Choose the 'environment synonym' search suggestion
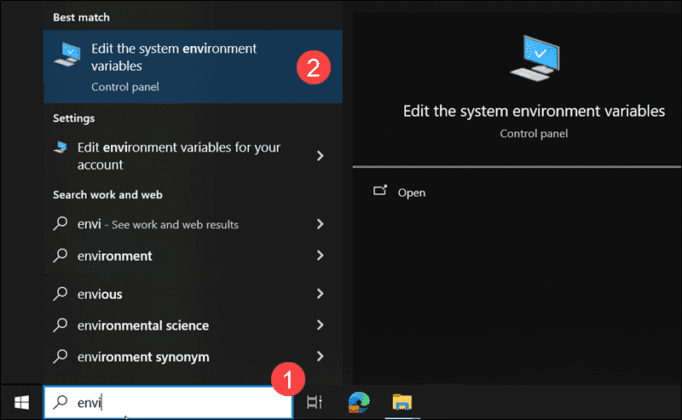The height and width of the screenshot is (420, 682). (143, 356)
